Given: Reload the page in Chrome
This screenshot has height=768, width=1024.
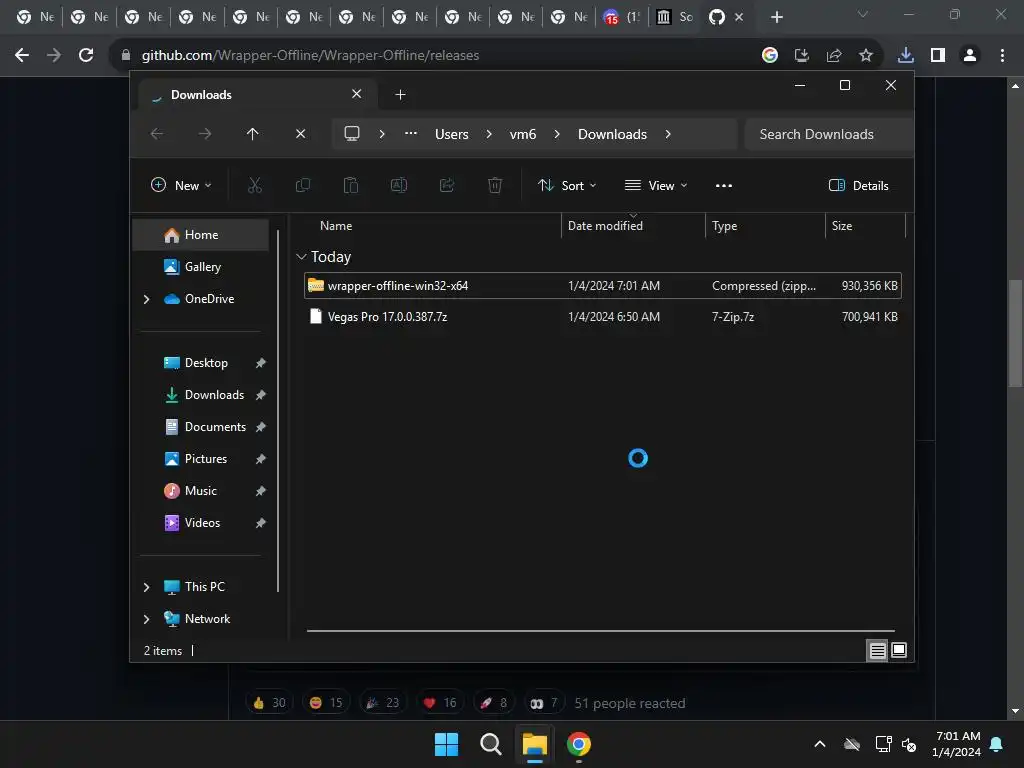Looking at the screenshot, I should [x=86, y=55].
